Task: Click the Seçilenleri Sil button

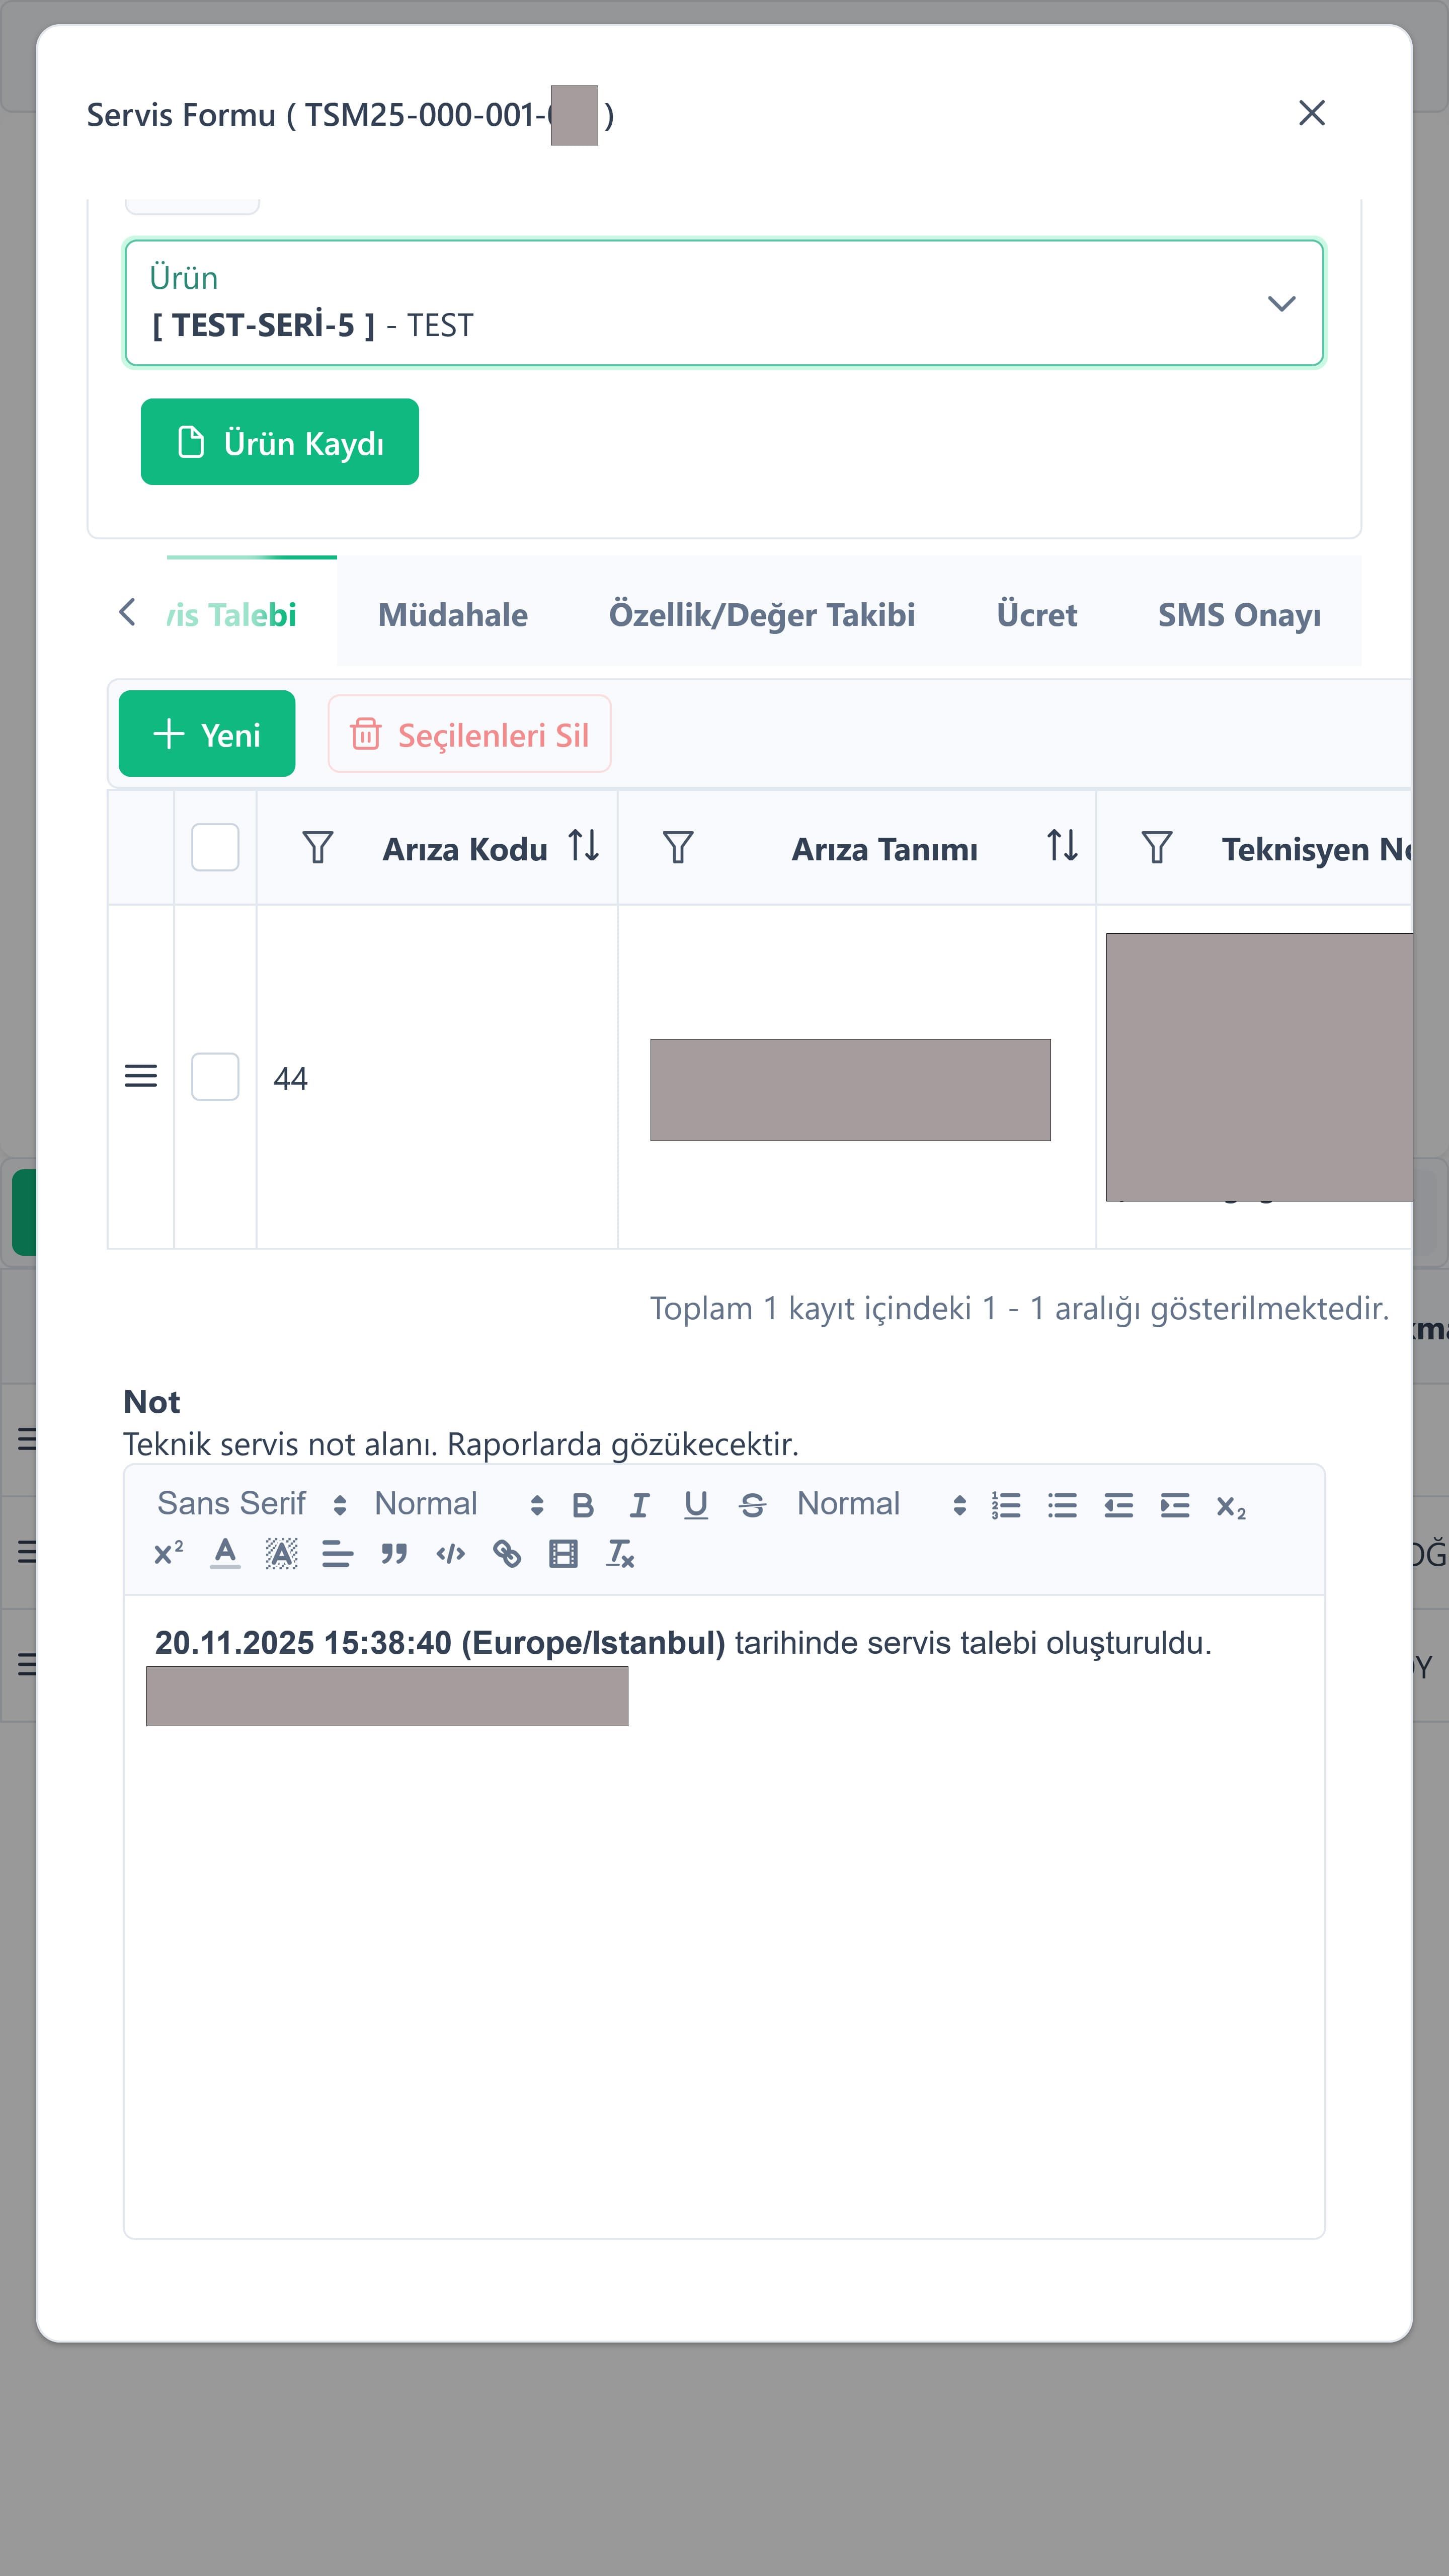Action: pos(469,734)
